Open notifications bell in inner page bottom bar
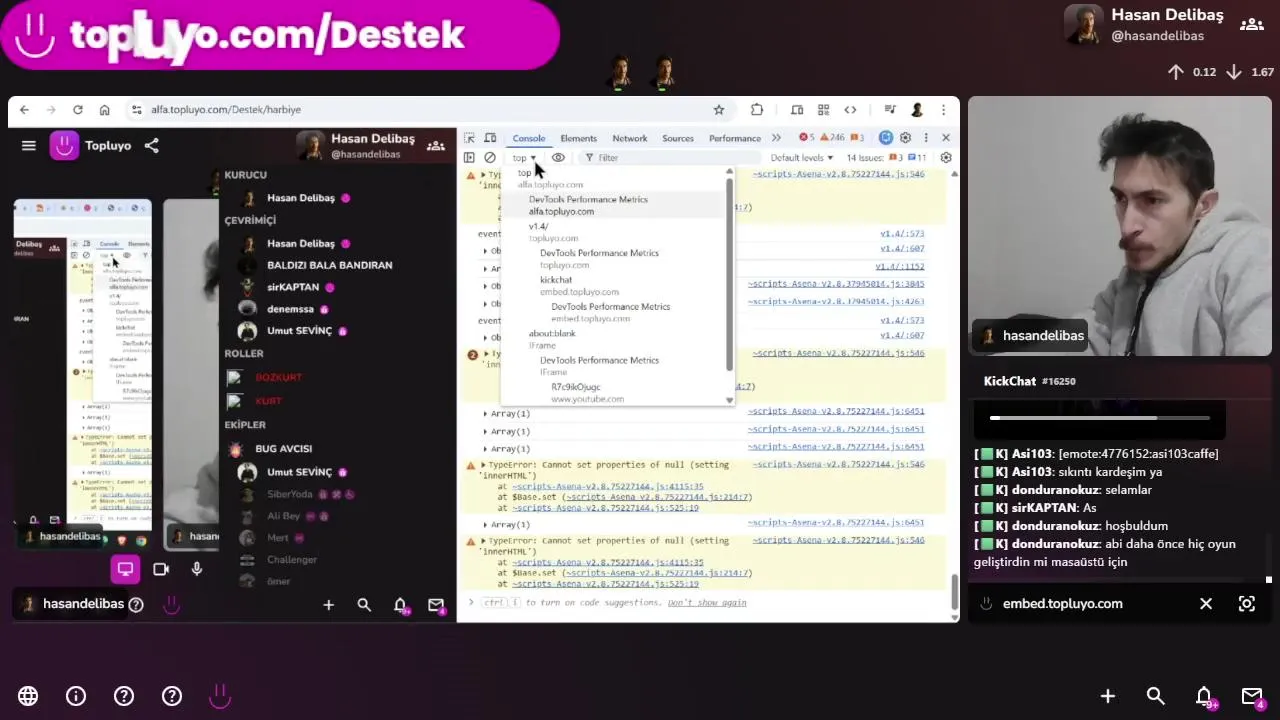This screenshot has width=1280, height=720. click(400, 605)
